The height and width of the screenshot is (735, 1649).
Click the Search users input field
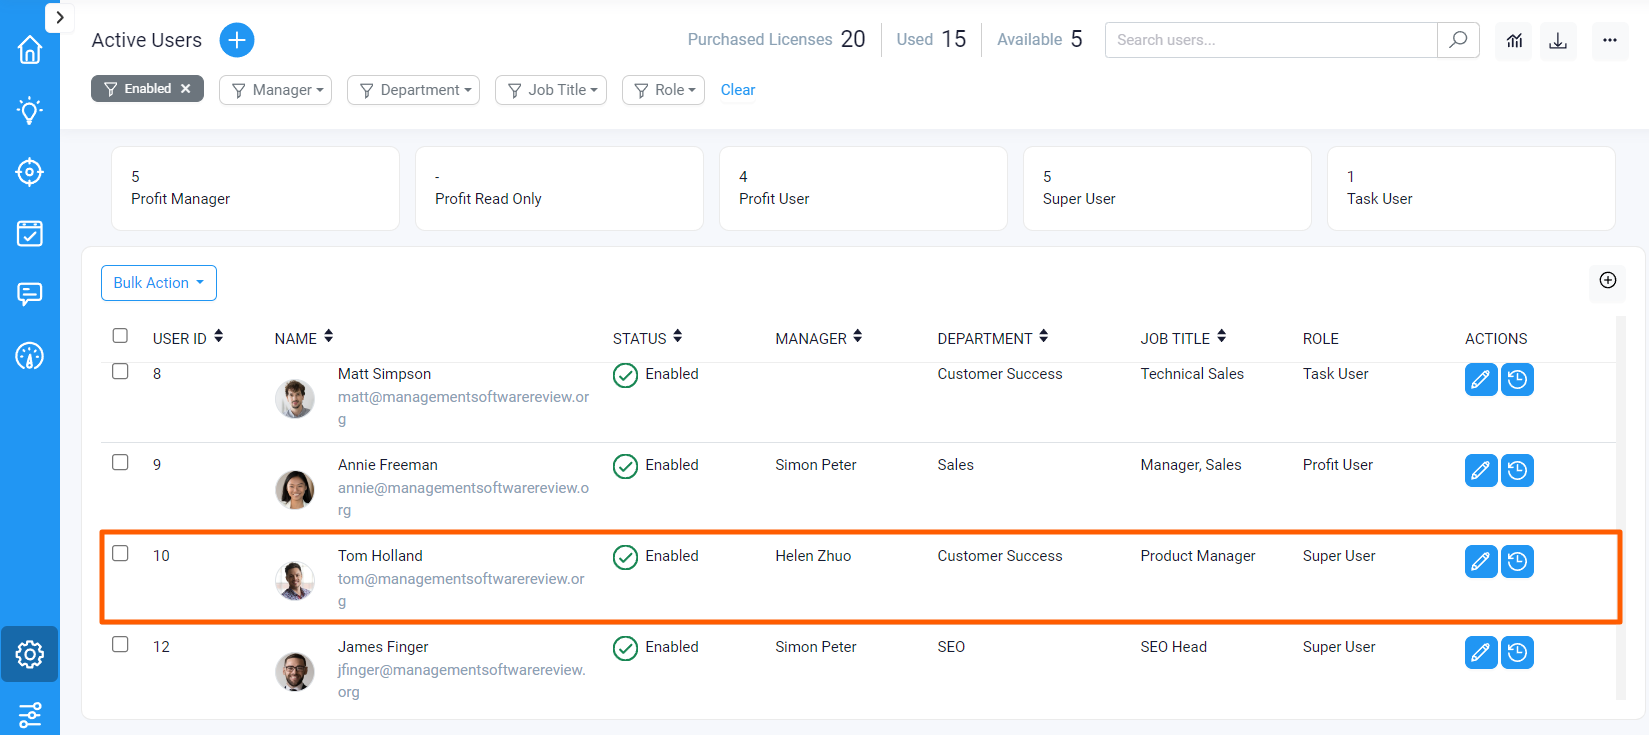1270,40
